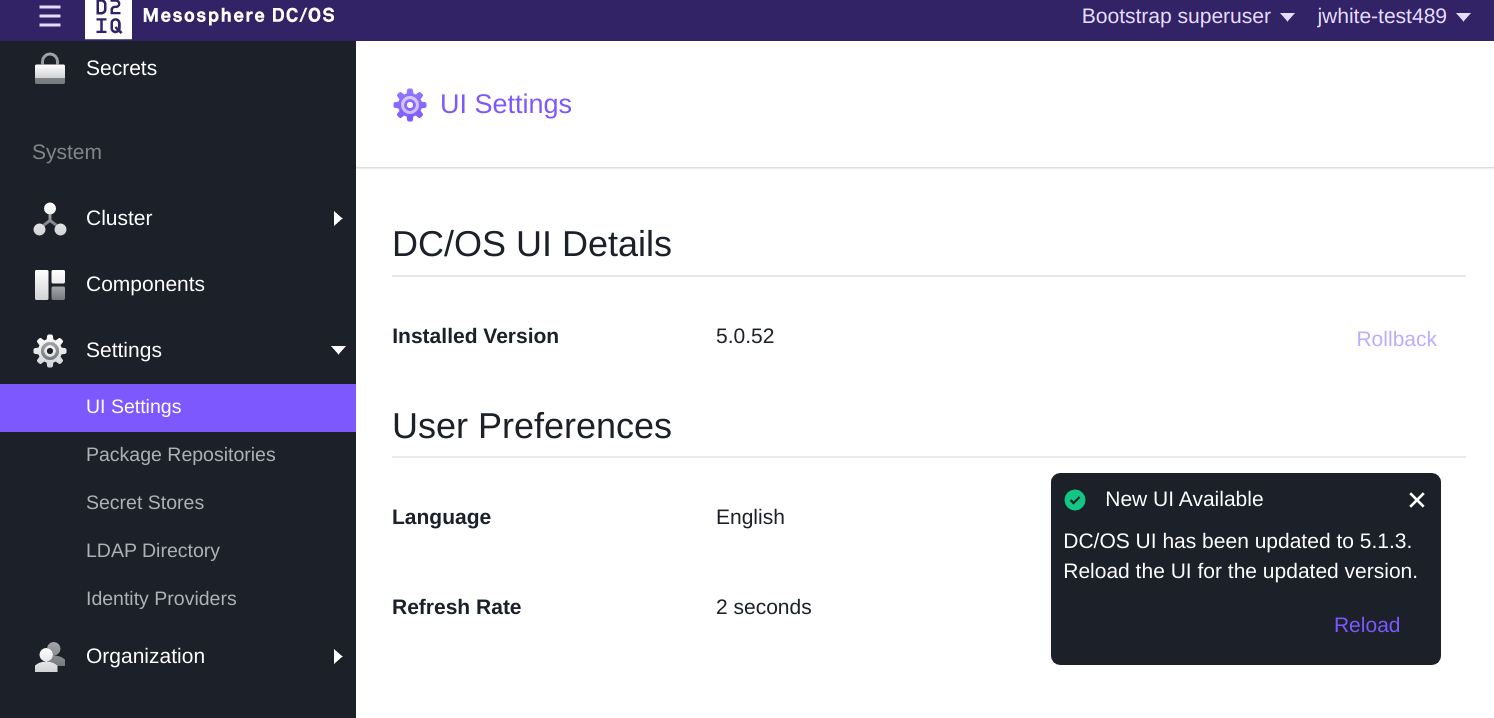Click the D2iQ logo
This screenshot has width=1494, height=718.
click(108, 18)
